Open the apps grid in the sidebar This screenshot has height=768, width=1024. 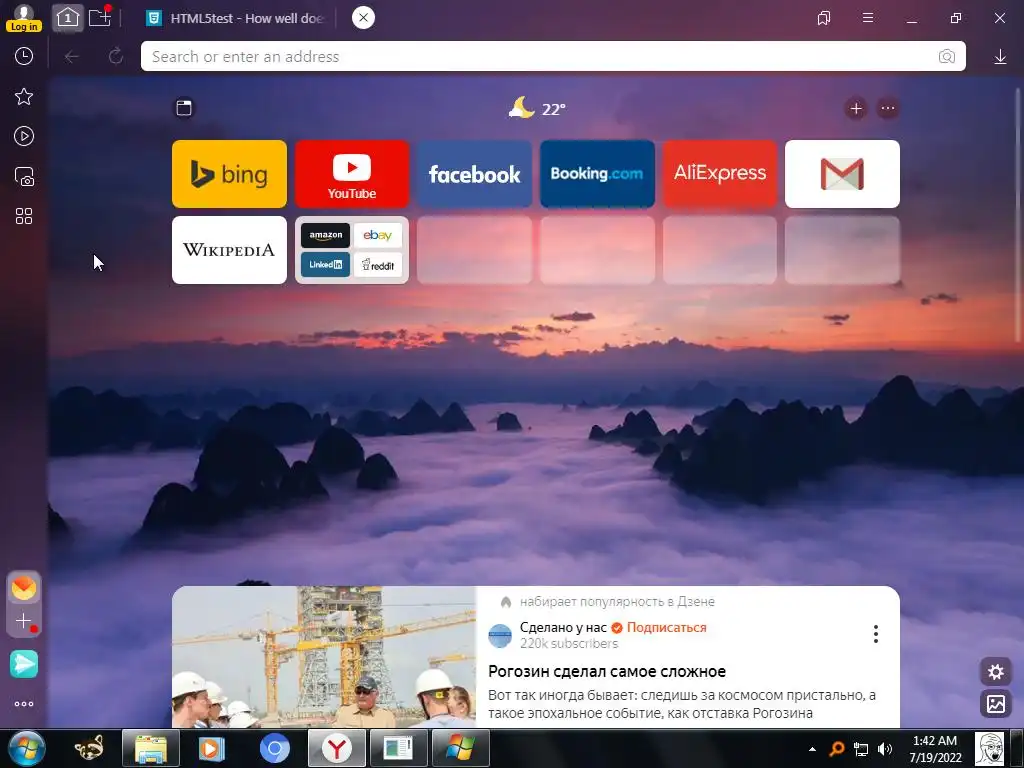coord(24,216)
